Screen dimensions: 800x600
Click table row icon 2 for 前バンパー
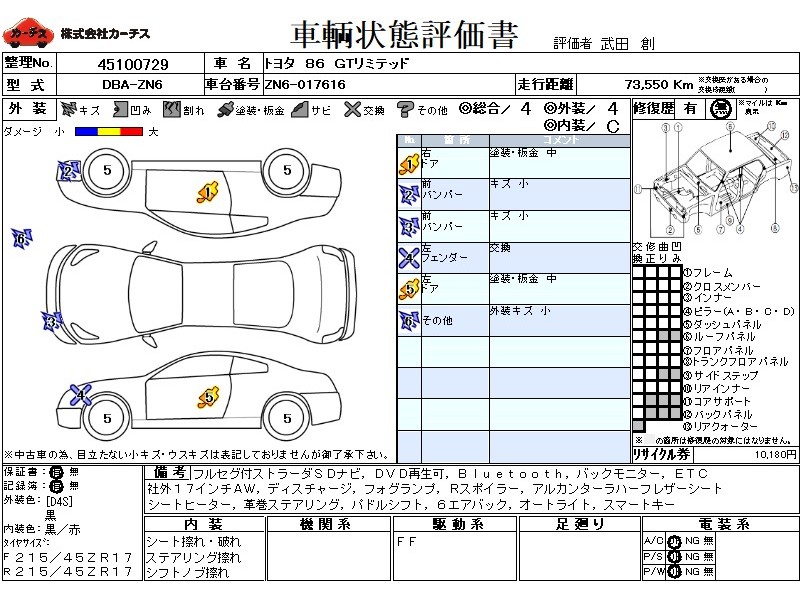(409, 195)
